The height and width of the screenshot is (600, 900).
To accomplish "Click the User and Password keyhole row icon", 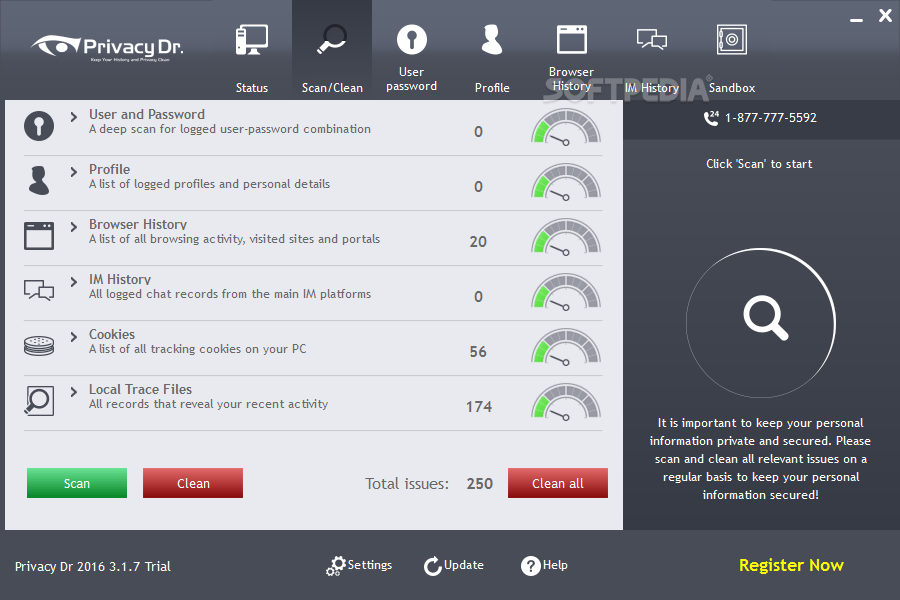I will click(39, 126).
